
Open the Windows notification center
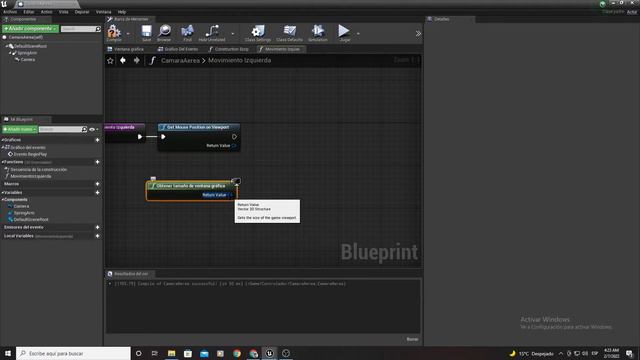coord(629,353)
